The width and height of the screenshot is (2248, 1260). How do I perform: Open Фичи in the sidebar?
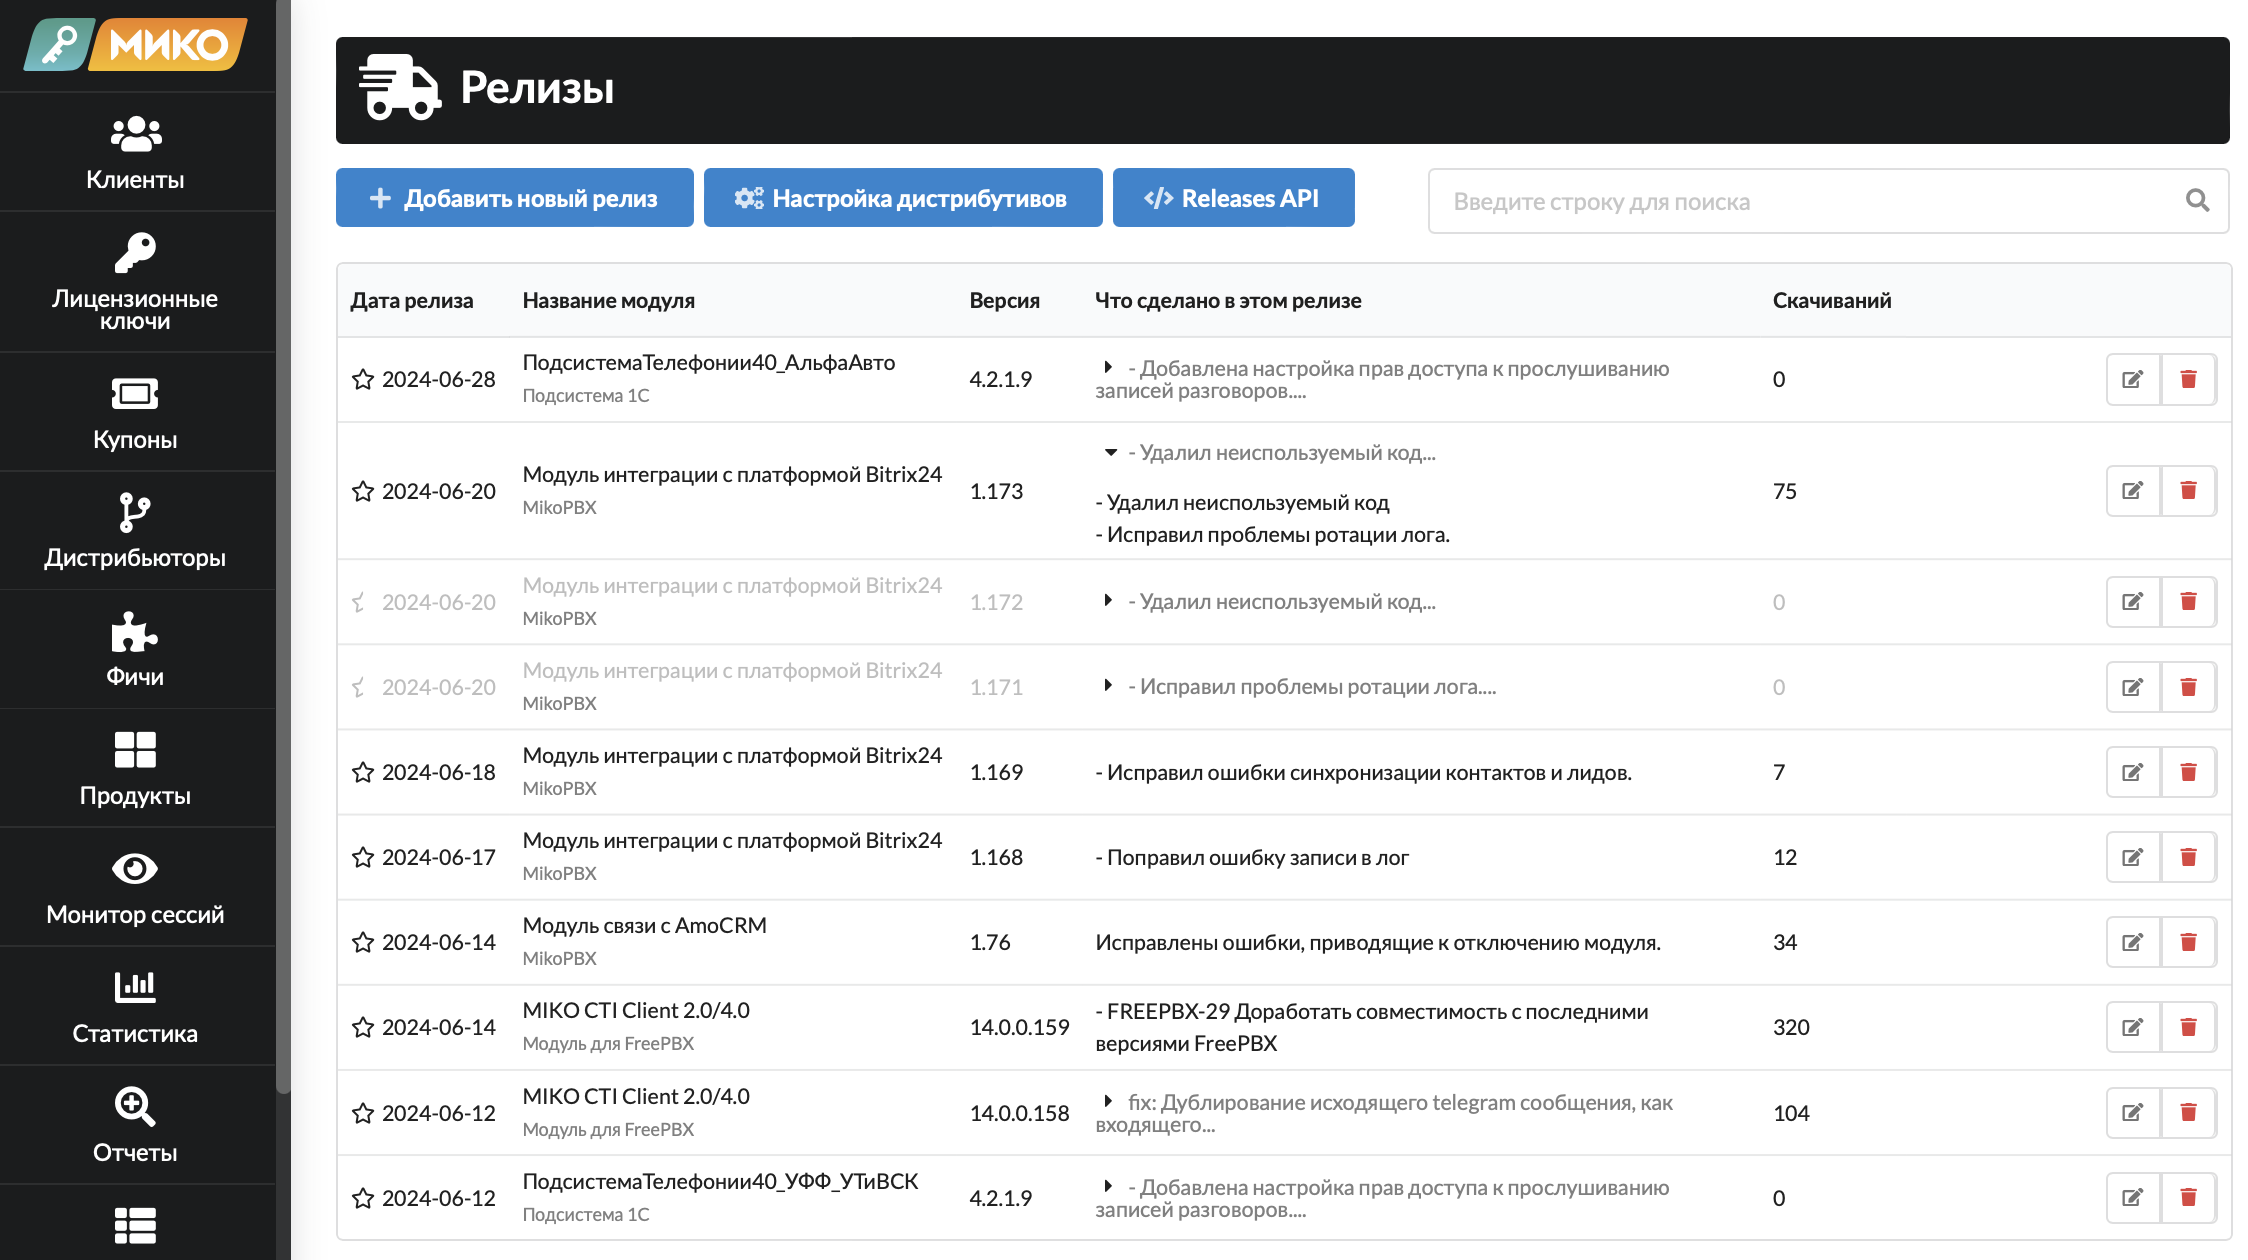(x=135, y=650)
